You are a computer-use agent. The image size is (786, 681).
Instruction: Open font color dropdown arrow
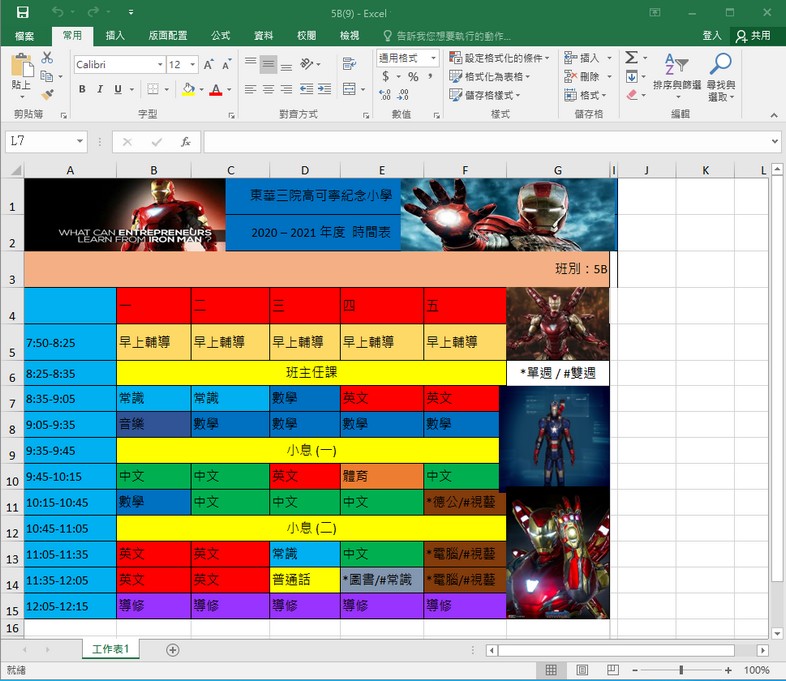coord(229,90)
